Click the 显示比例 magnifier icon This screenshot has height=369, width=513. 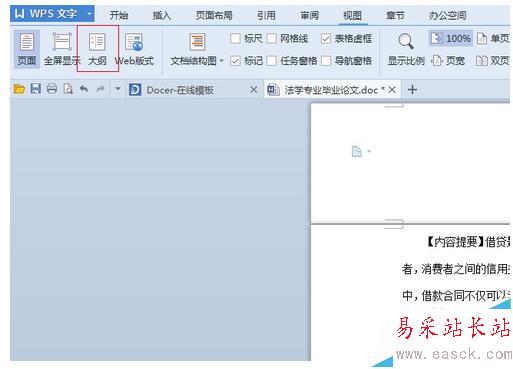tap(406, 41)
